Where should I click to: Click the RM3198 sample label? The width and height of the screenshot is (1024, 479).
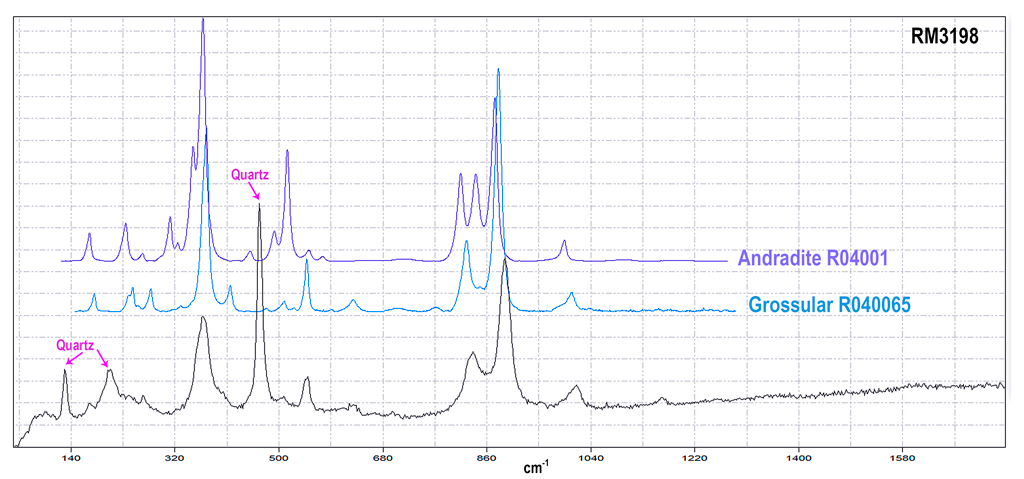pos(944,36)
